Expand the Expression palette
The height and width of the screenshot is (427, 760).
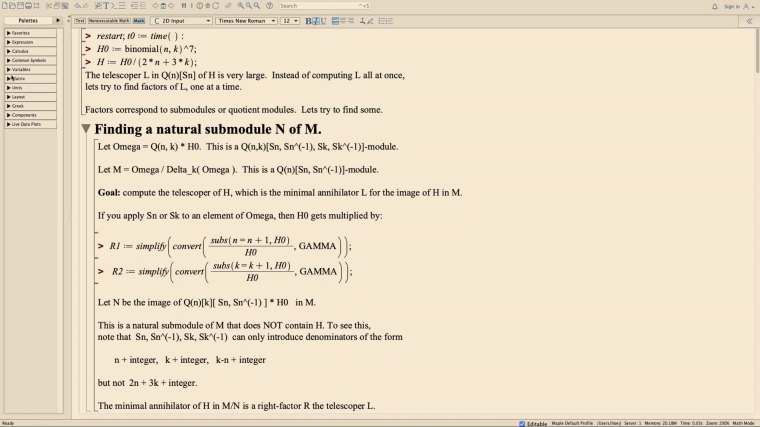pos(31,42)
